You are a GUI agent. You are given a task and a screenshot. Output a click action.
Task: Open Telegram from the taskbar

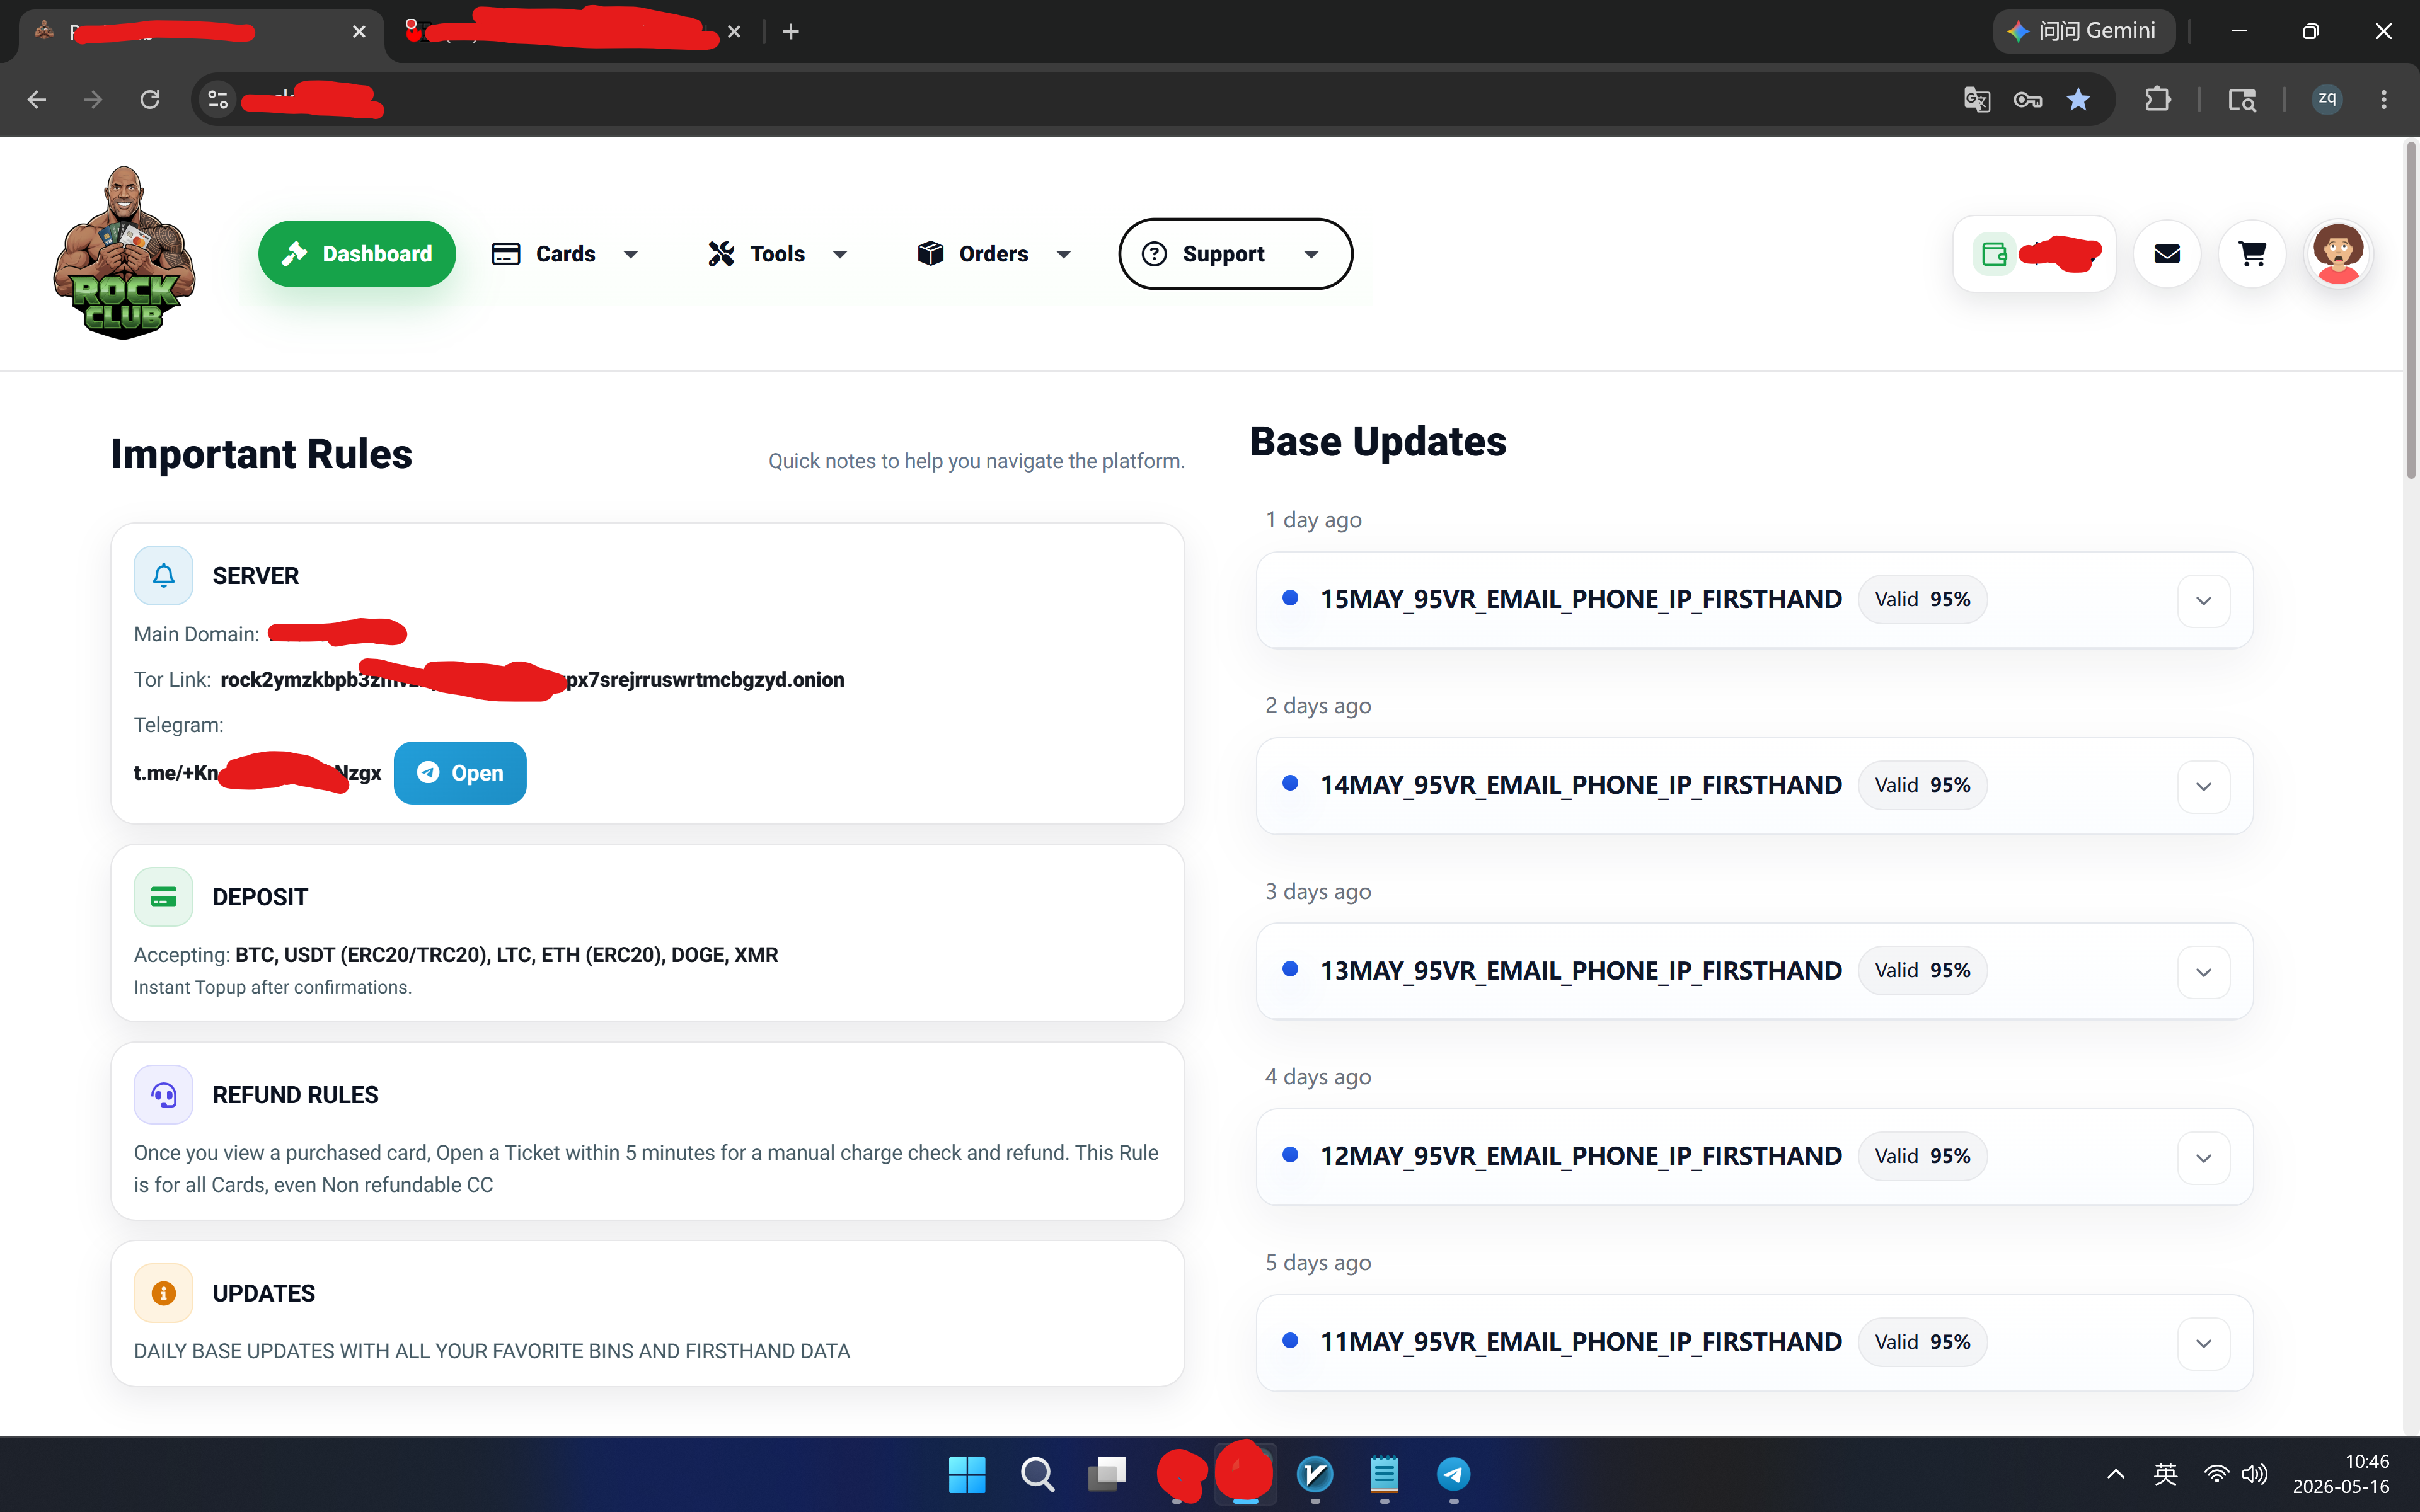coord(1454,1474)
